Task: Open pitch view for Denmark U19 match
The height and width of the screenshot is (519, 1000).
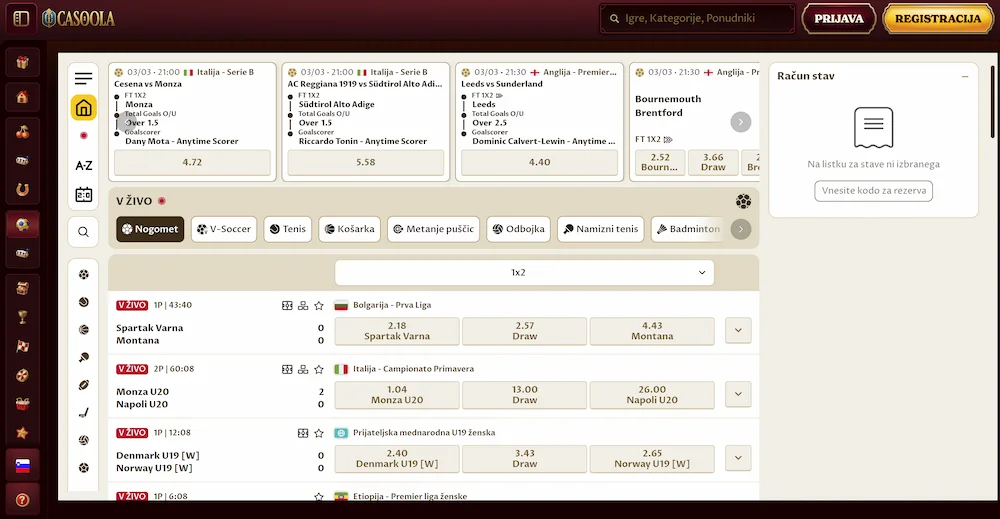Action: point(303,433)
